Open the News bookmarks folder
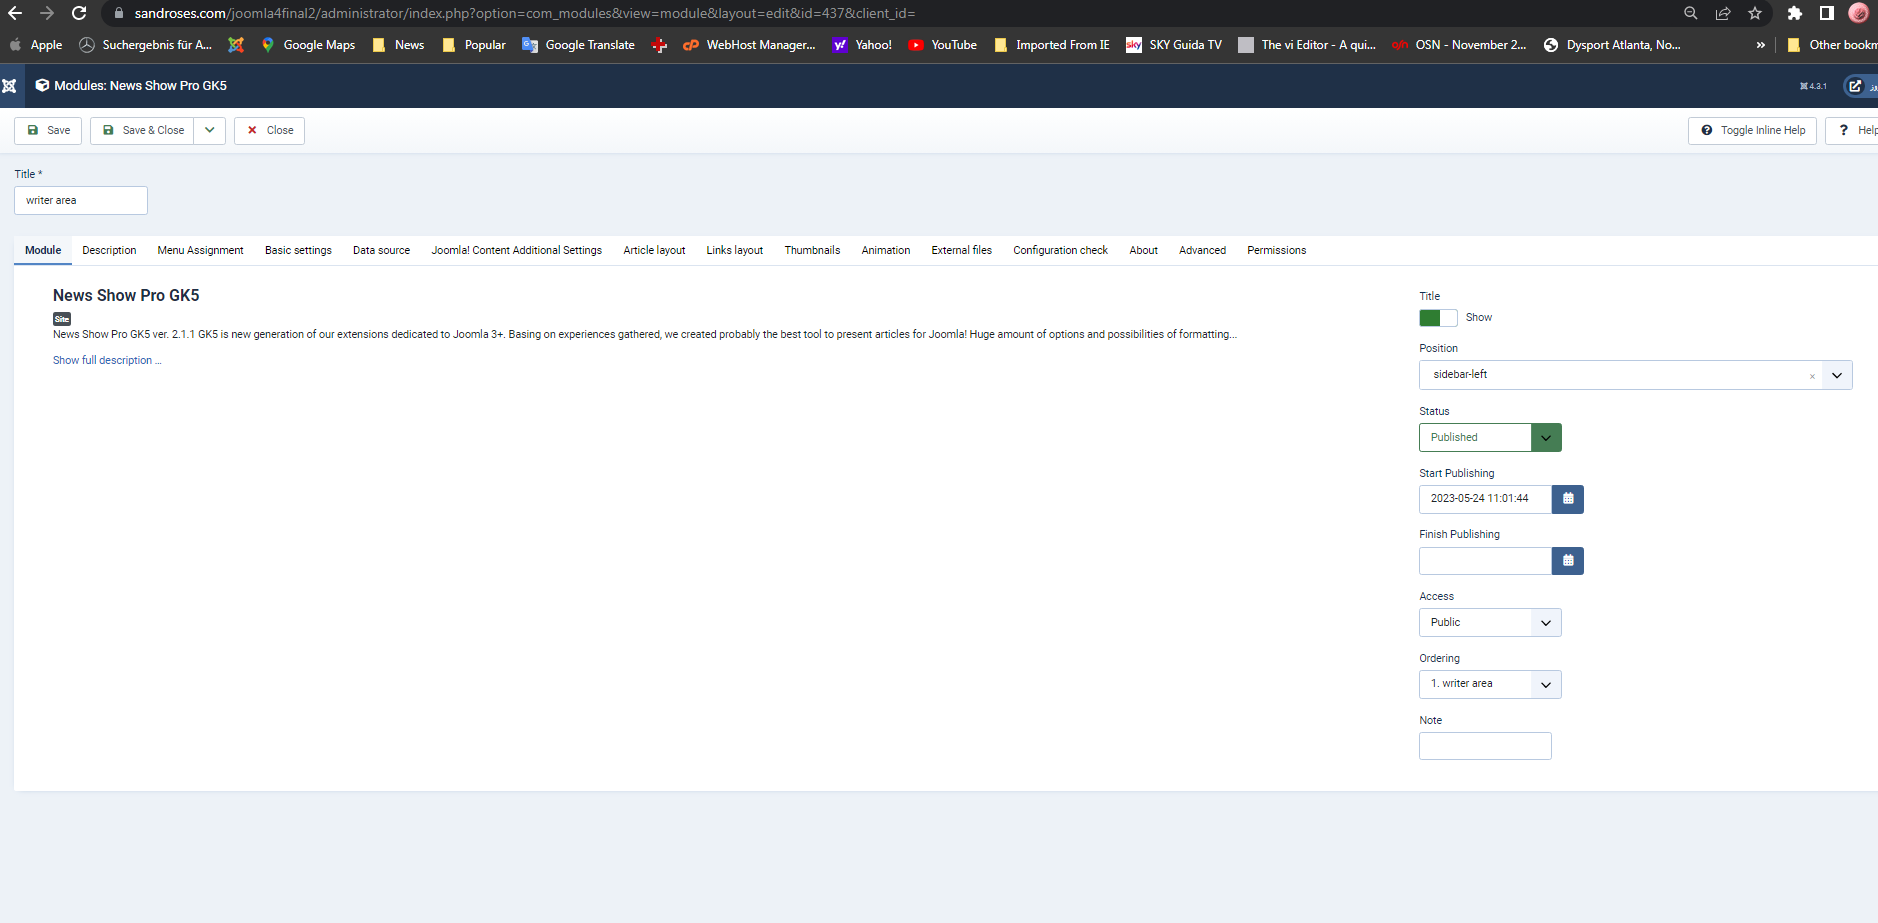1878x923 pixels. coord(398,45)
